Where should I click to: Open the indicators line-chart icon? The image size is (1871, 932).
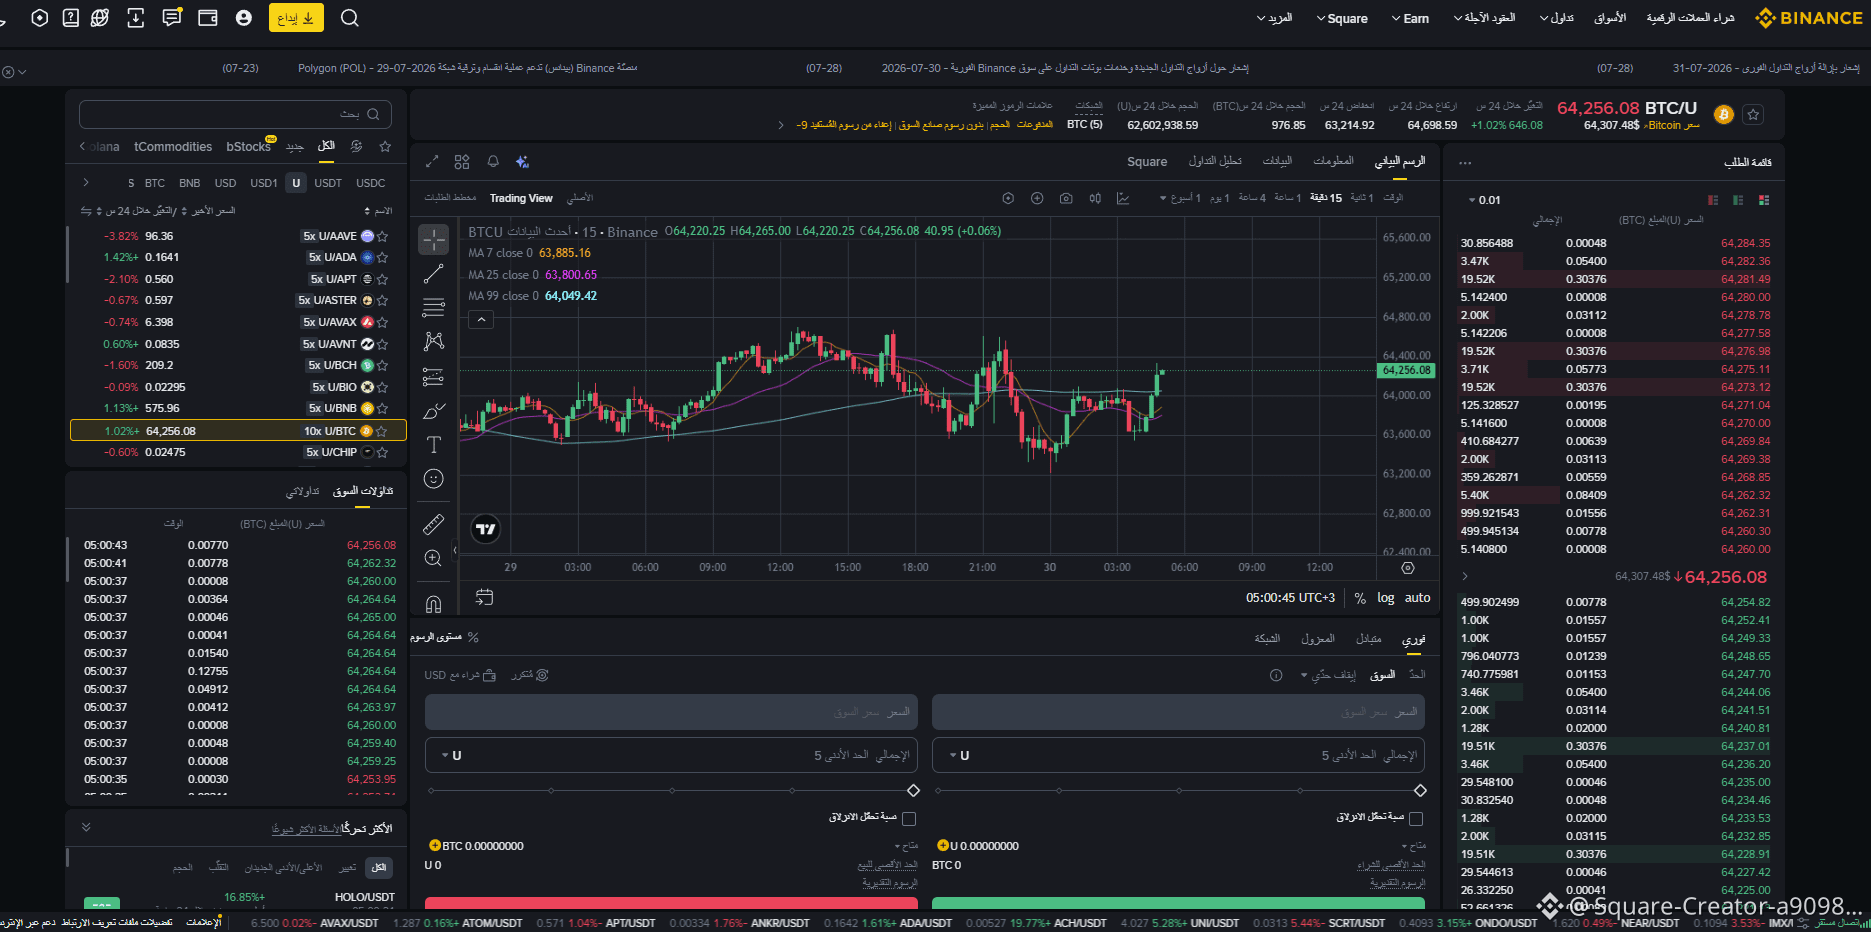tap(1123, 198)
